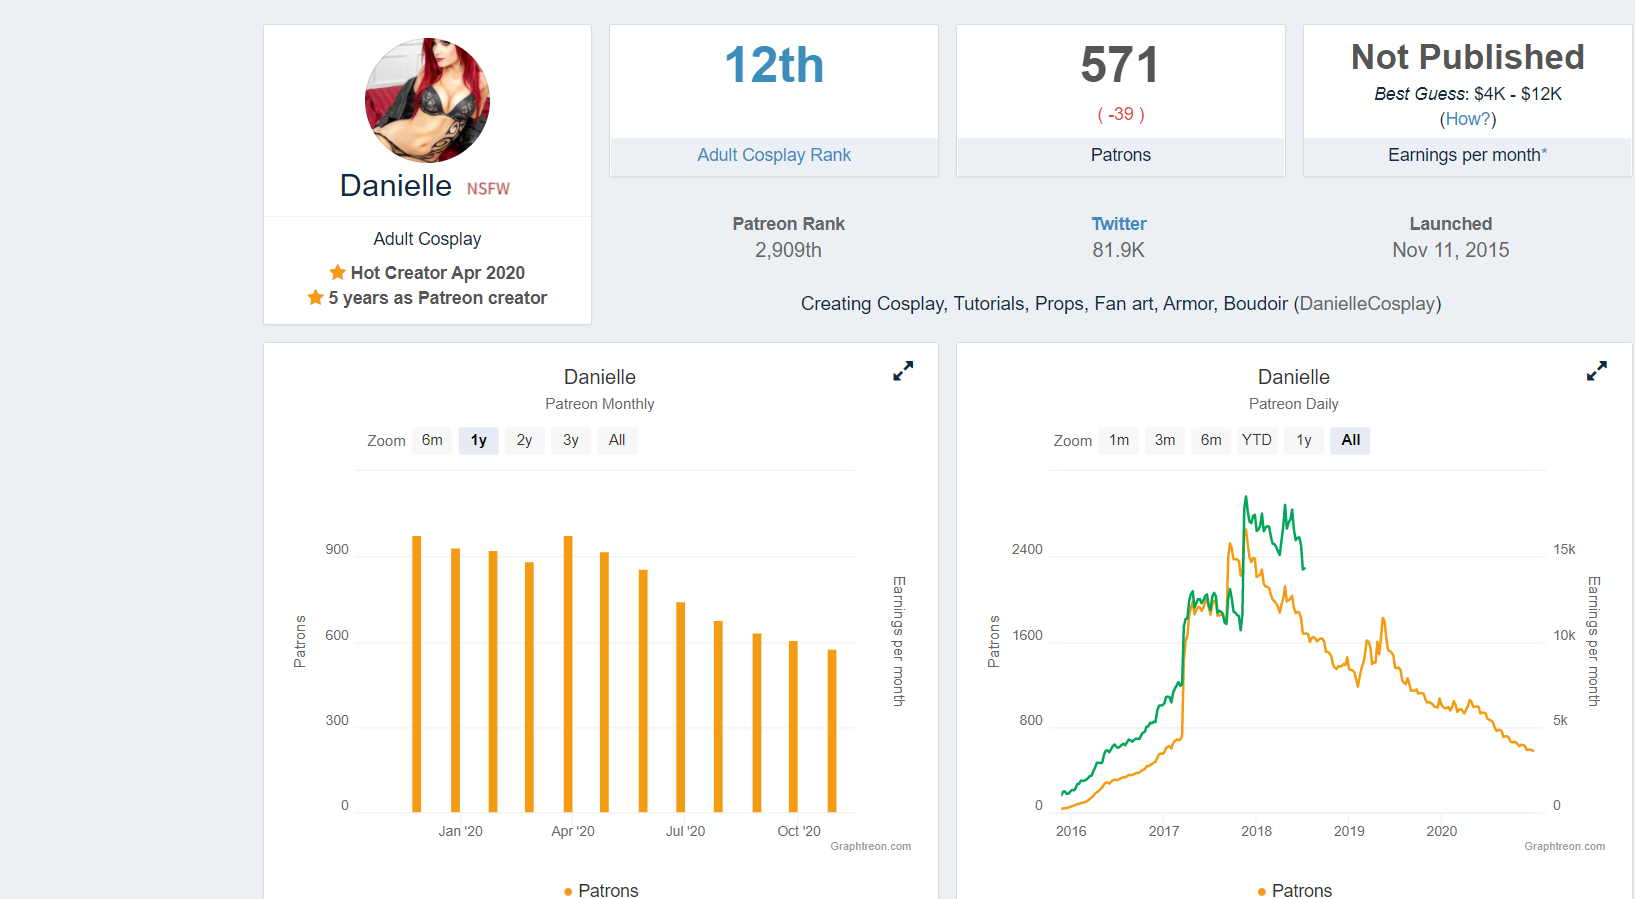Set monthly chart zoom to 2y
Viewport: 1635px width, 899px height.
525,440
